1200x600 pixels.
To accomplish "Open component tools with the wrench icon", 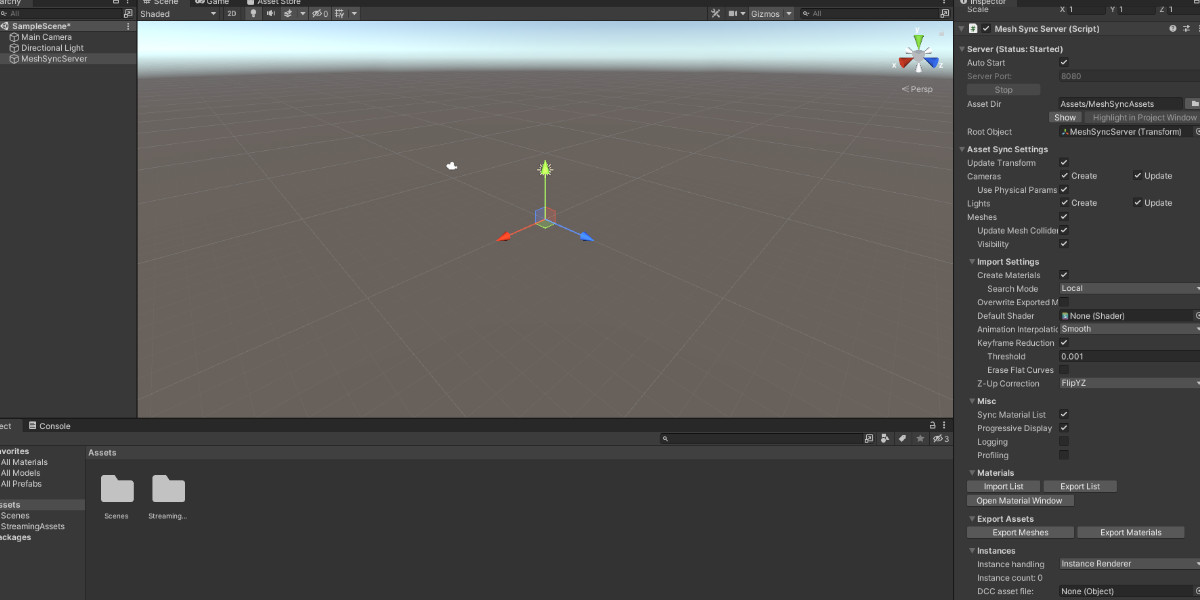I will [715, 14].
